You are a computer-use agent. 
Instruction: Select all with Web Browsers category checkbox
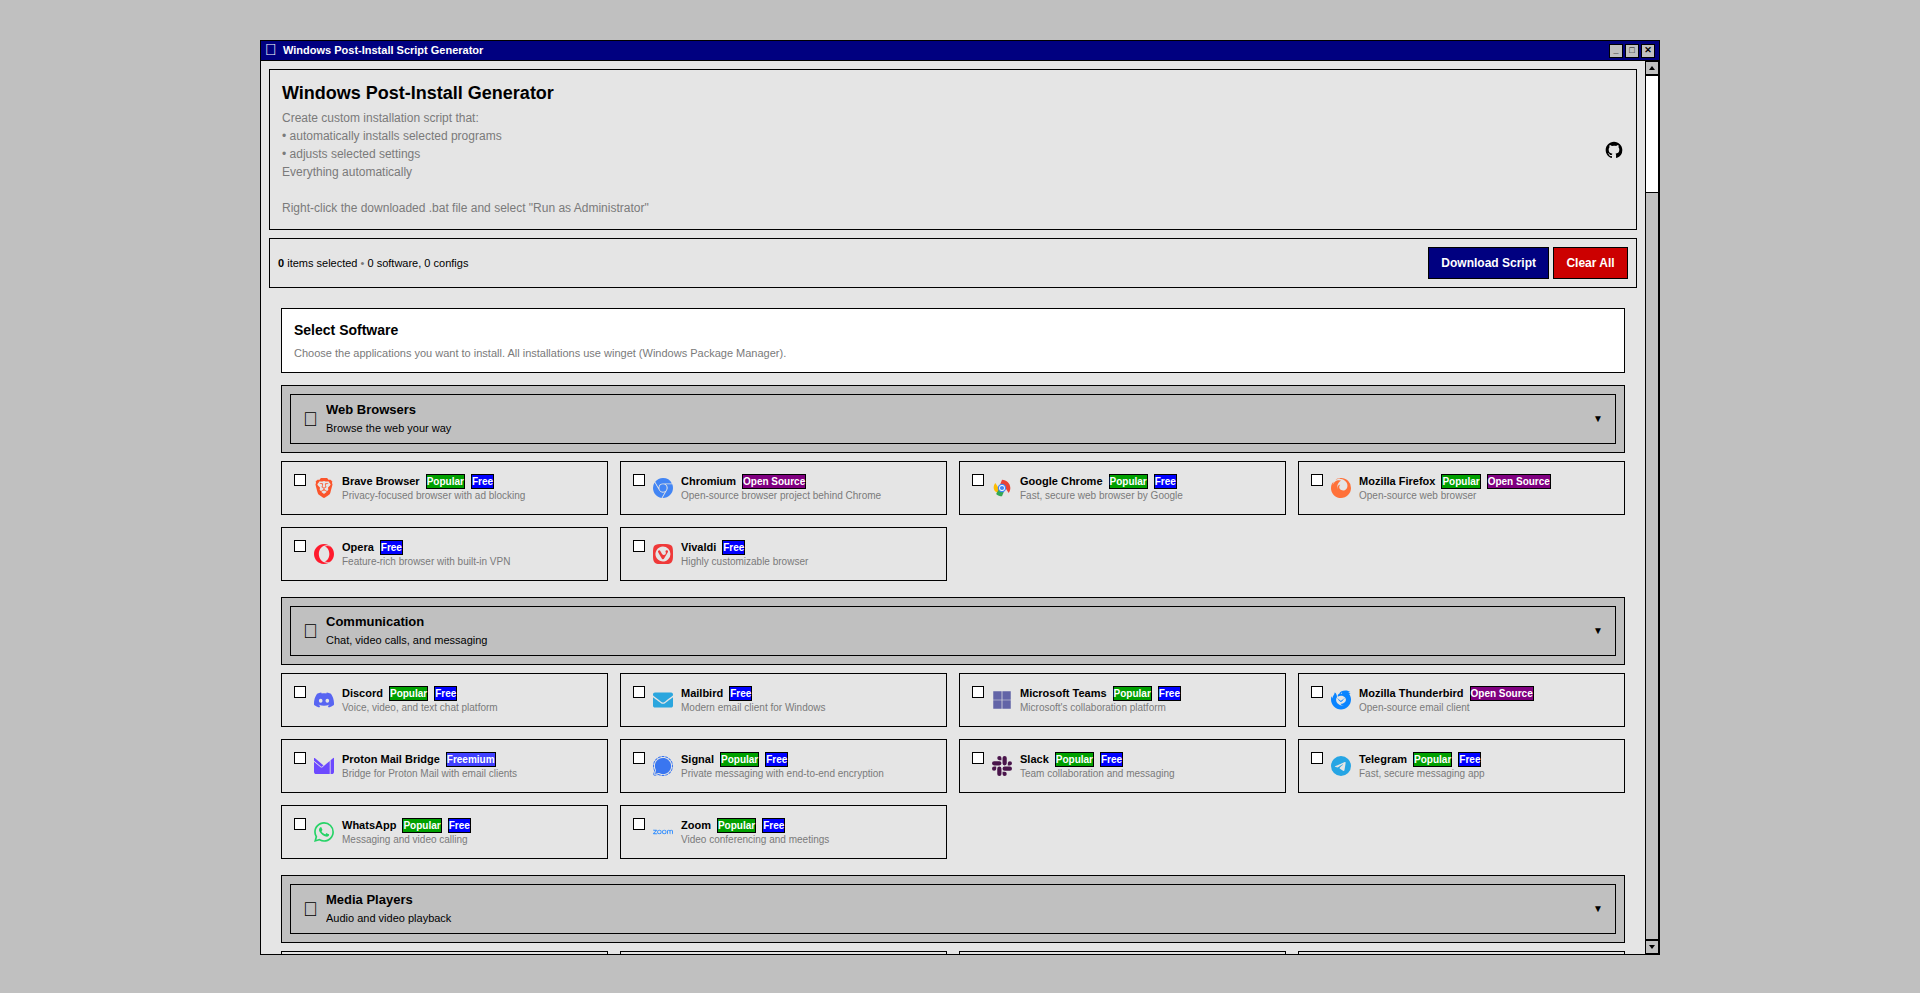click(310, 419)
